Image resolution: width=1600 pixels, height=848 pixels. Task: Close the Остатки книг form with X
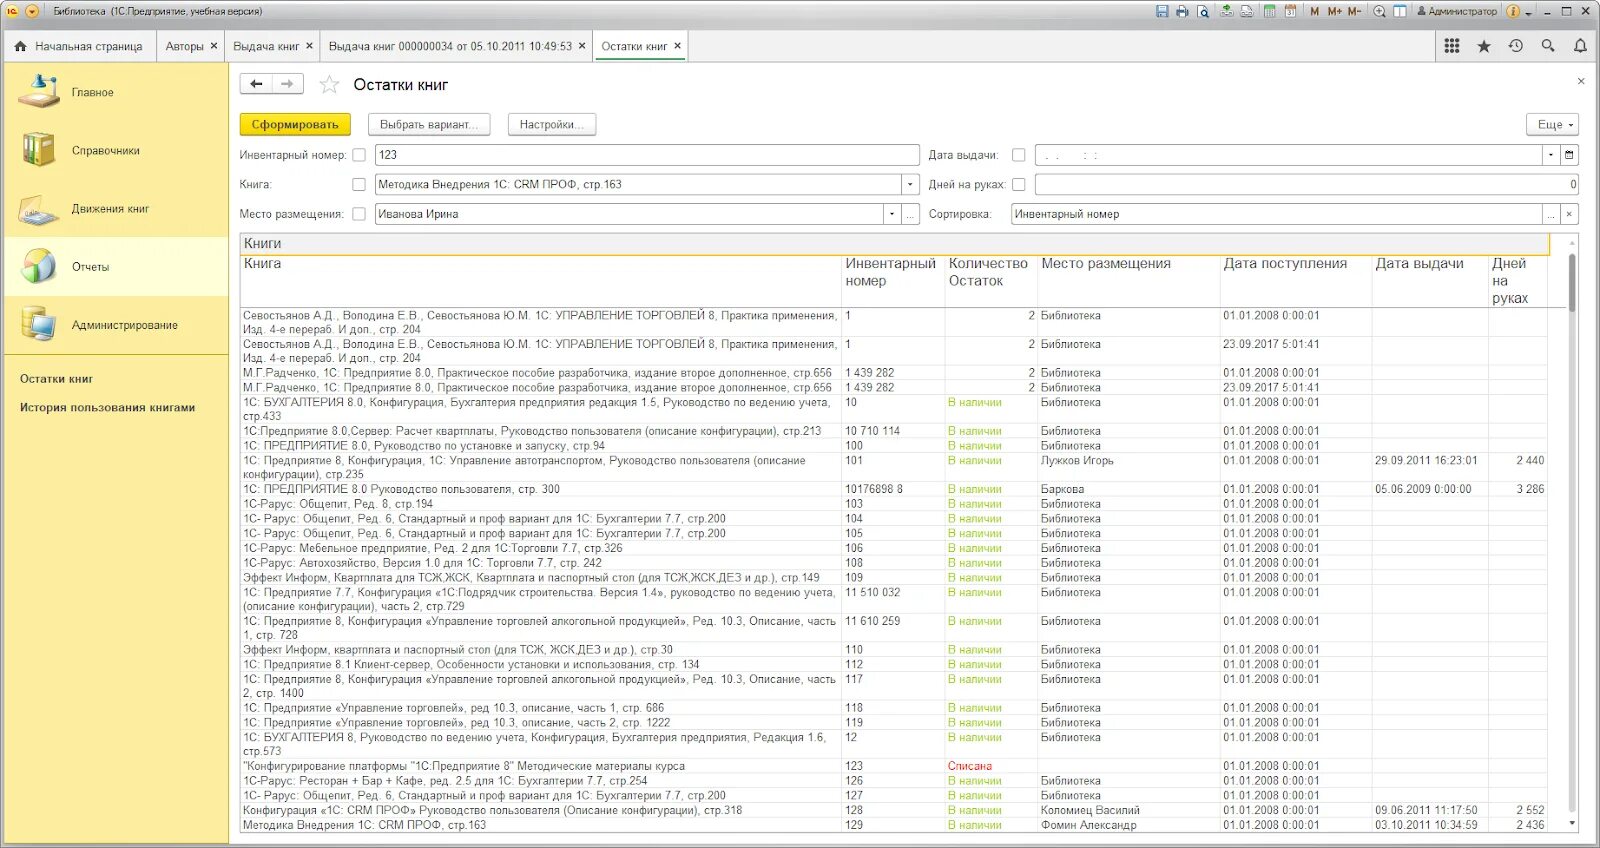pyautogui.click(x=1581, y=81)
